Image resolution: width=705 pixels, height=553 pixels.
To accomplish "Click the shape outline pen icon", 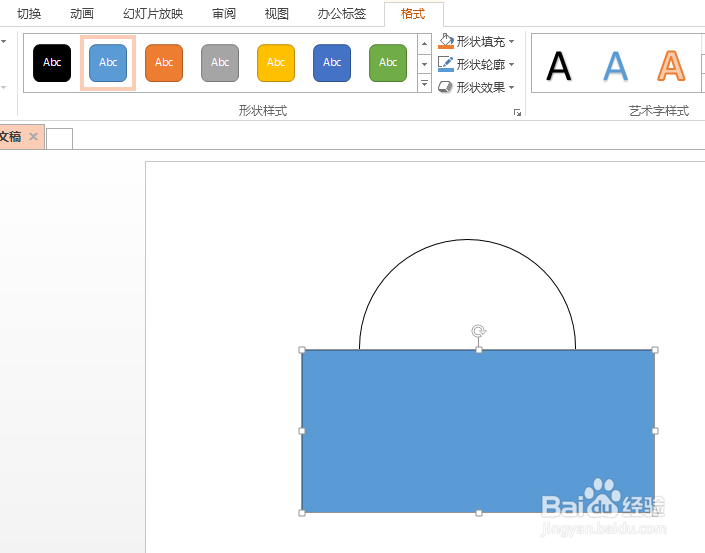I will tap(446, 64).
